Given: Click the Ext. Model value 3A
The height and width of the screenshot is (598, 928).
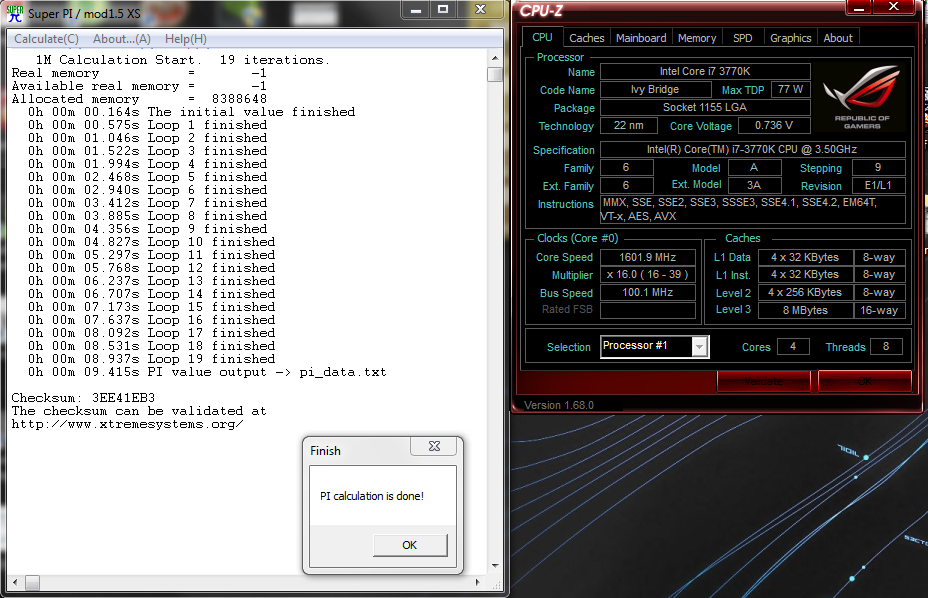Looking at the screenshot, I should [x=754, y=185].
